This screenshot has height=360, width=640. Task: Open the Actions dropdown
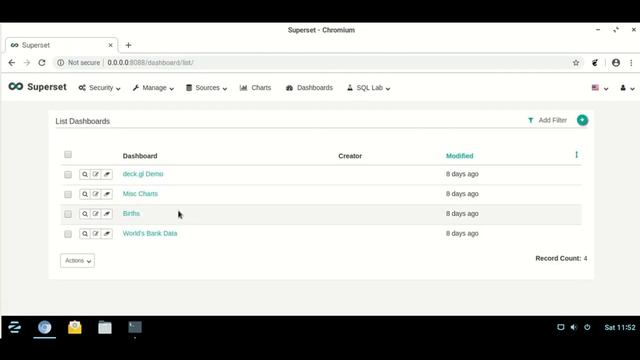point(78,260)
